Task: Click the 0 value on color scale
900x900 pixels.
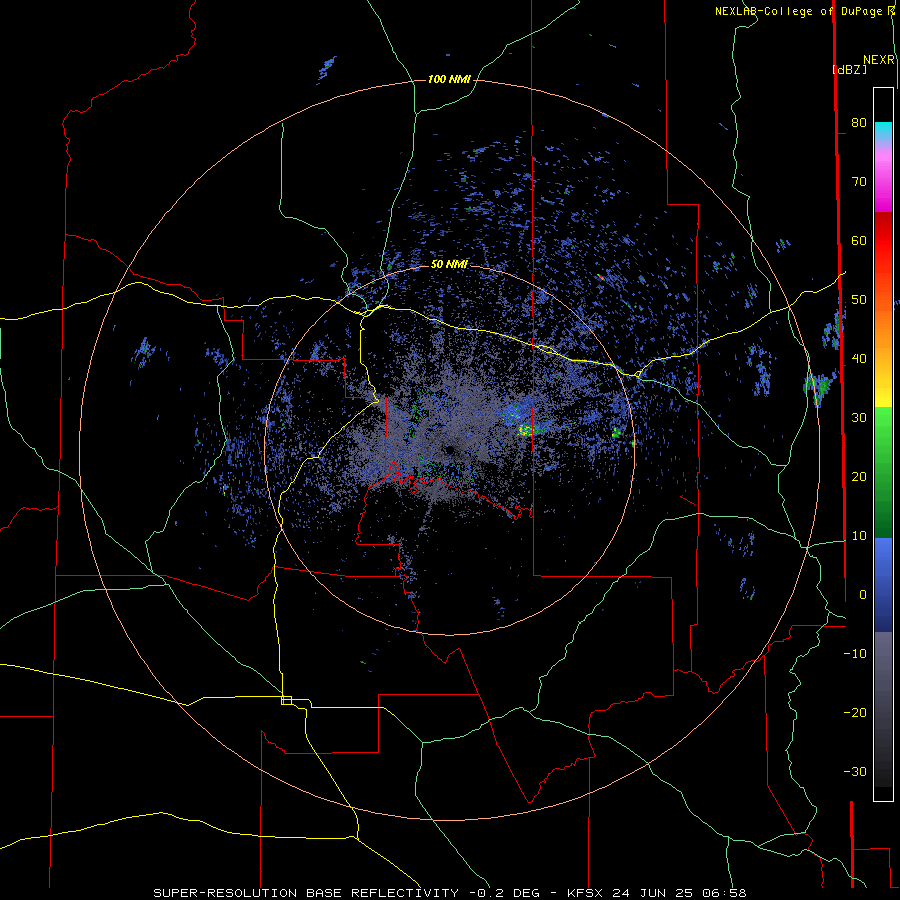Action: coord(863,595)
